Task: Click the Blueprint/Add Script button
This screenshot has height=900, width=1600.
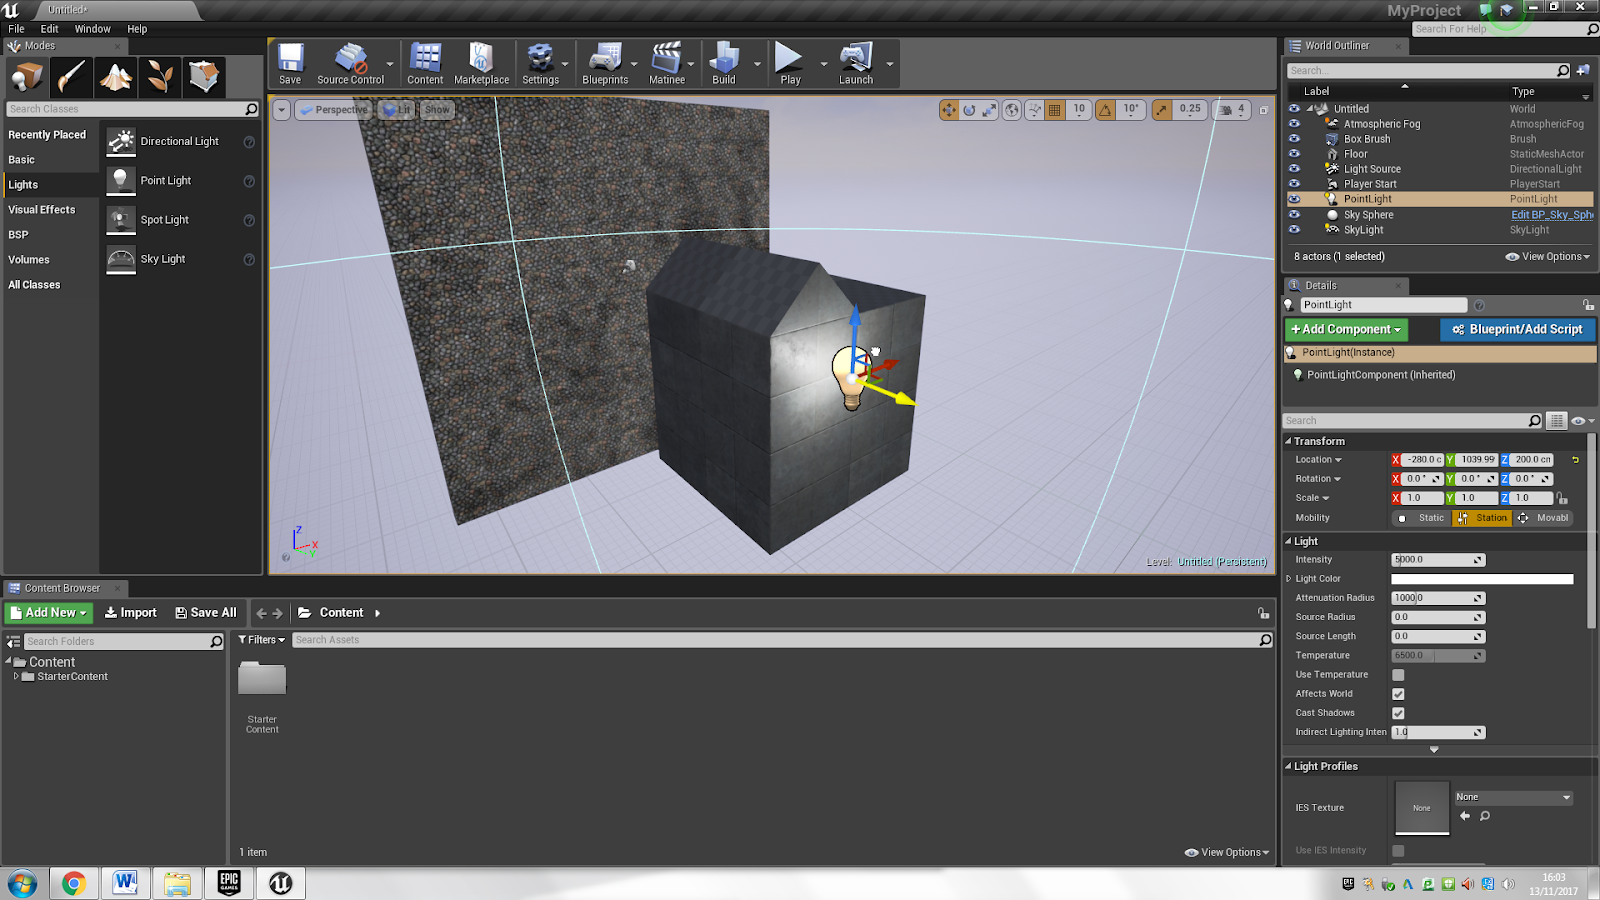Action: click(1517, 329)
